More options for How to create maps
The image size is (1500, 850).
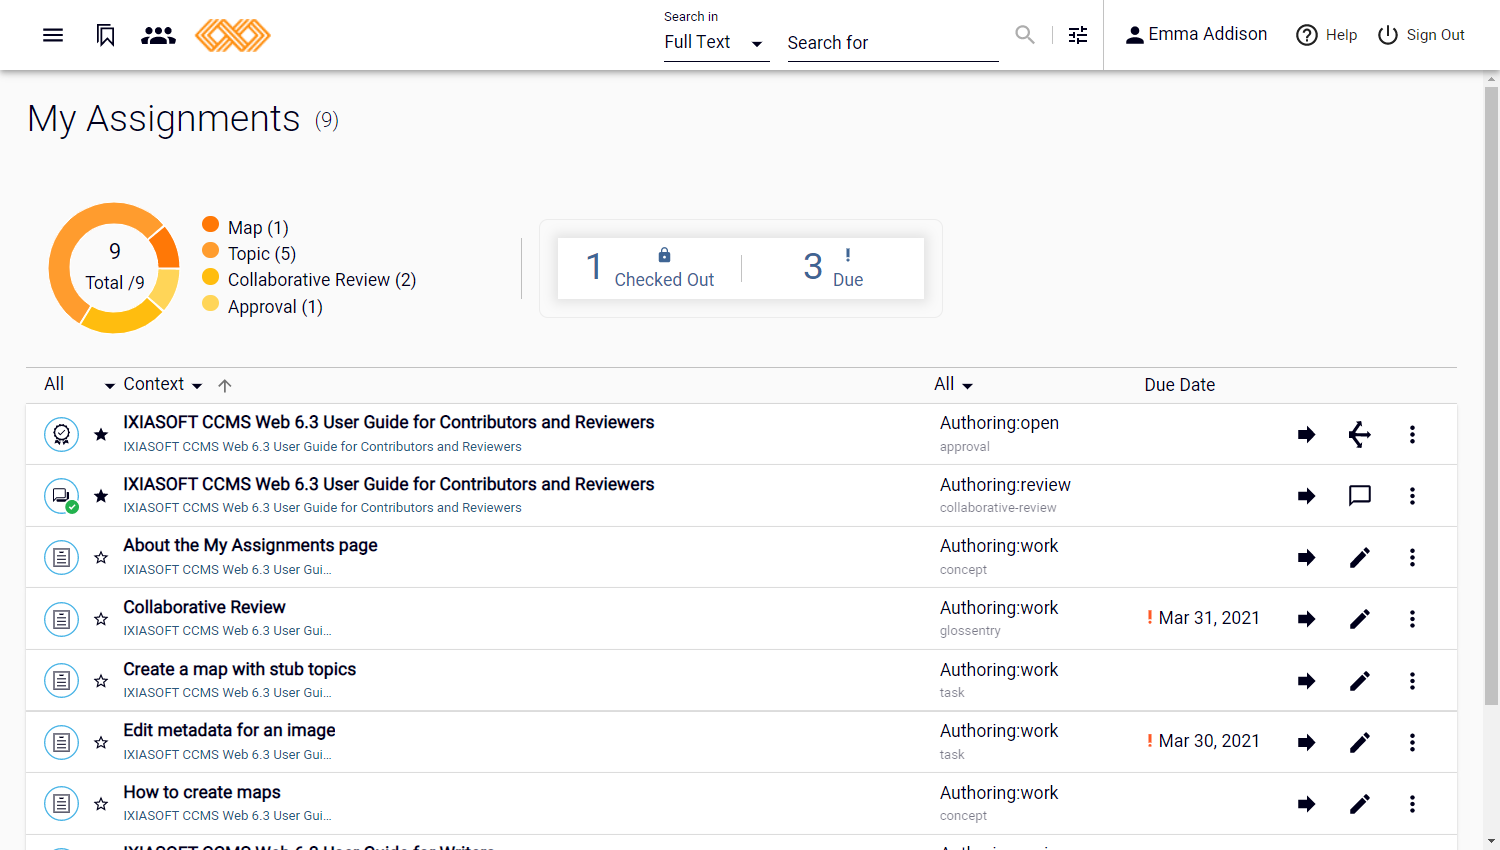[x=1412, y=804]
